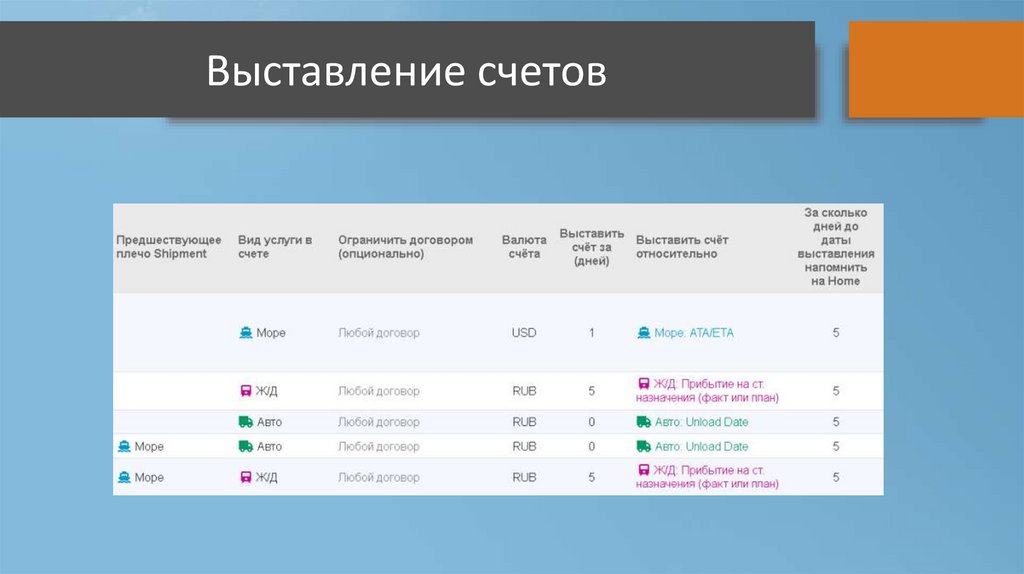
Task: Click days value 0 in Авто row with preceding Море
Action: tap(592, 447)
